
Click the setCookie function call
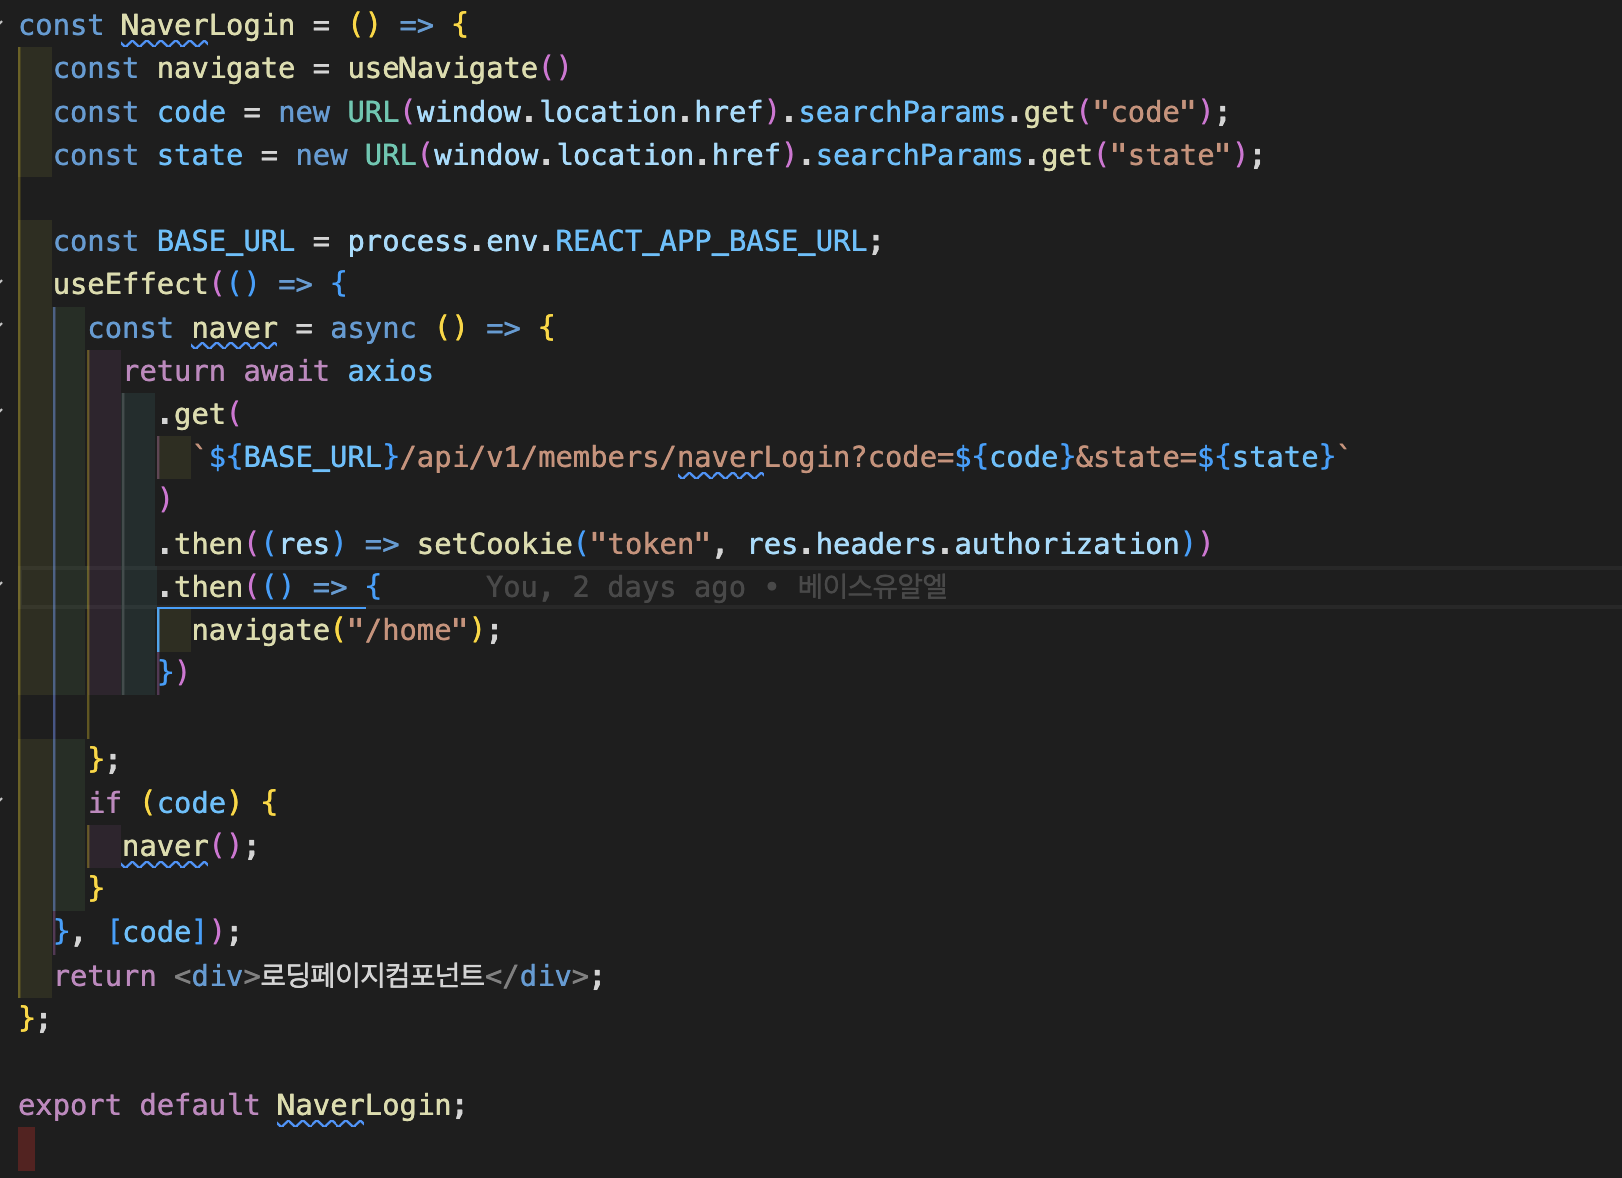[494, 544]
